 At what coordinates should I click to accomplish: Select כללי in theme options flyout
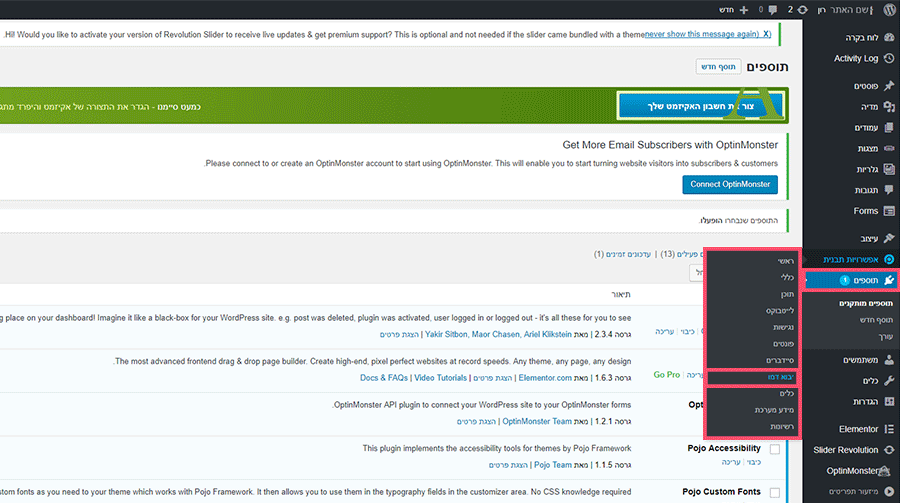(x=787, y=277)
